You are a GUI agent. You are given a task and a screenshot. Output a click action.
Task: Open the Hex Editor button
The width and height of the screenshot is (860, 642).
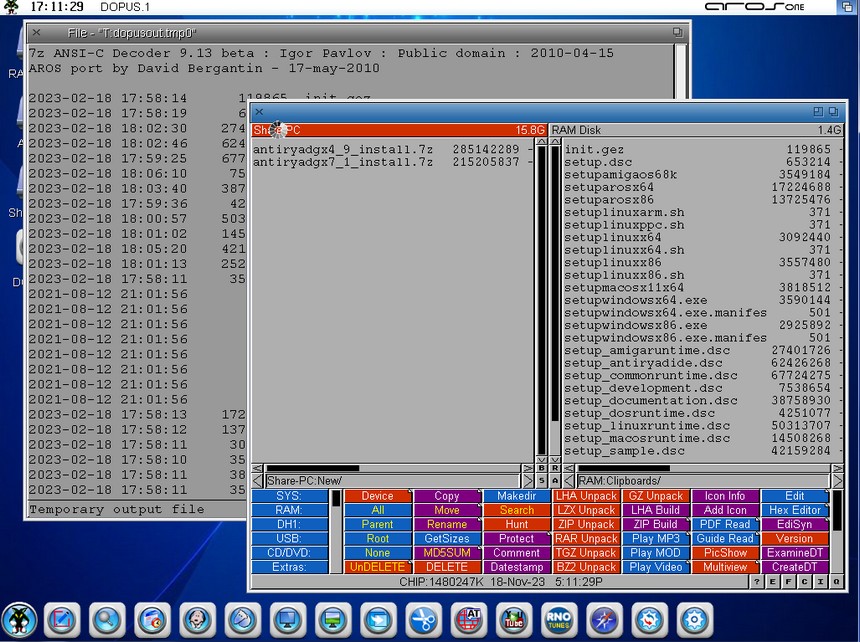pos(795,510)
